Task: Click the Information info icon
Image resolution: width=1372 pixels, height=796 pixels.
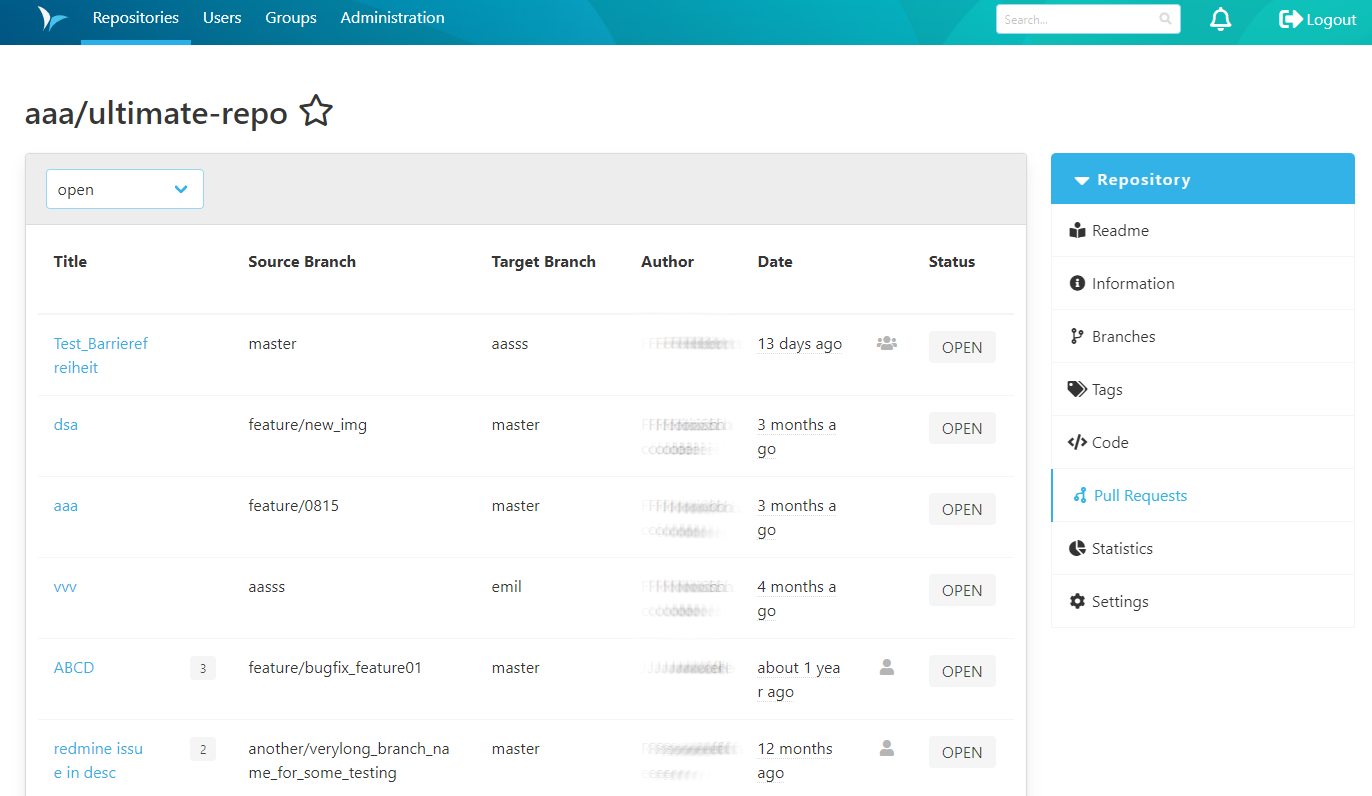Action: click(1077, 283)
